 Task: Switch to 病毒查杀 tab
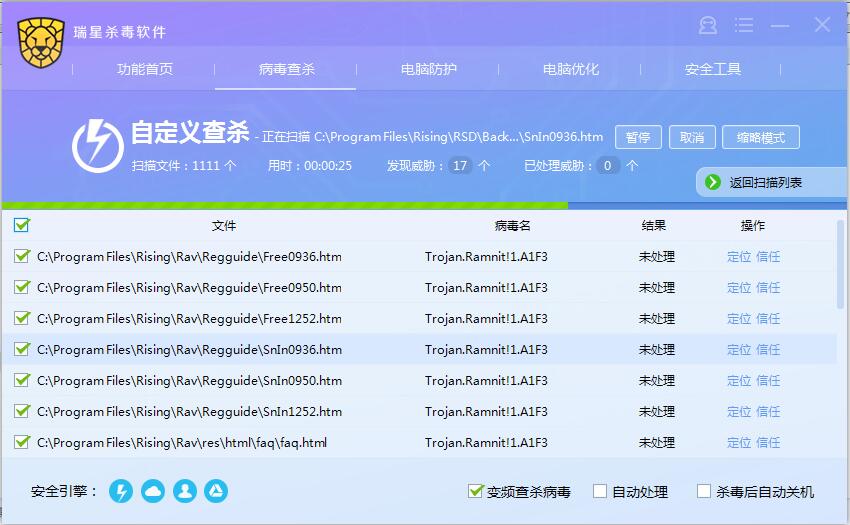point(286,69)
